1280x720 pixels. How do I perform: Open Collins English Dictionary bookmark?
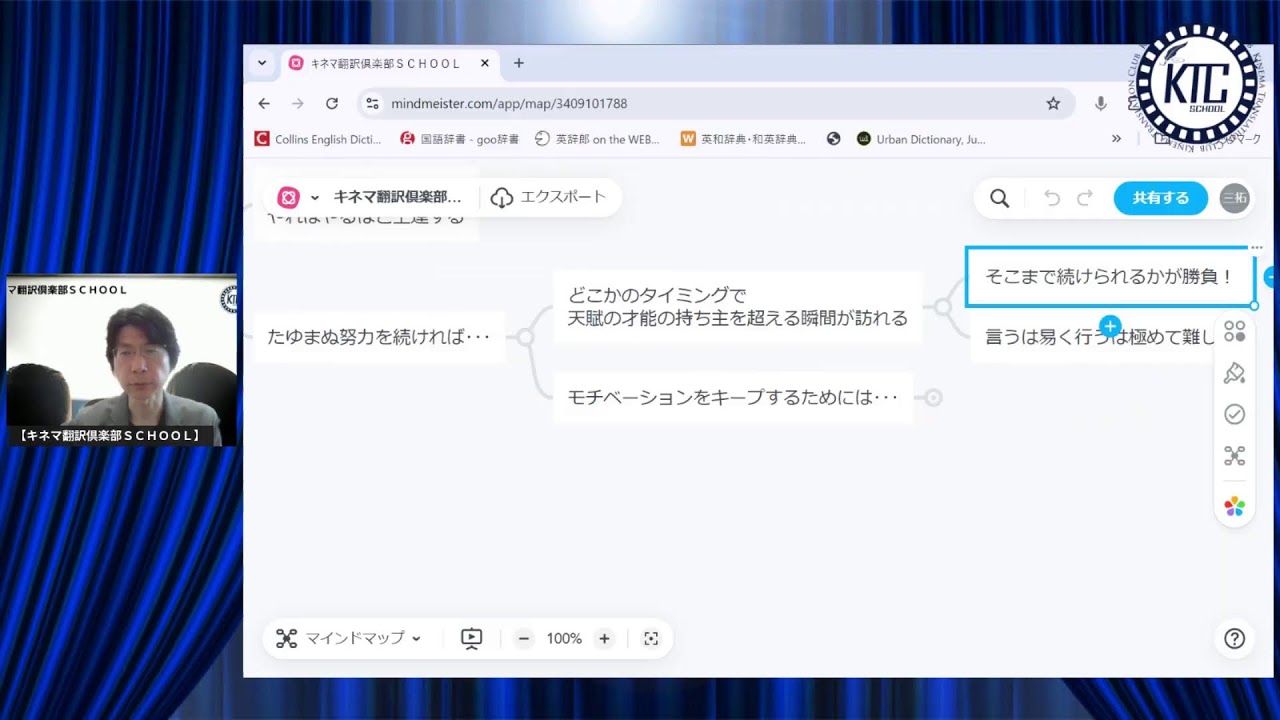coord(318,139)
